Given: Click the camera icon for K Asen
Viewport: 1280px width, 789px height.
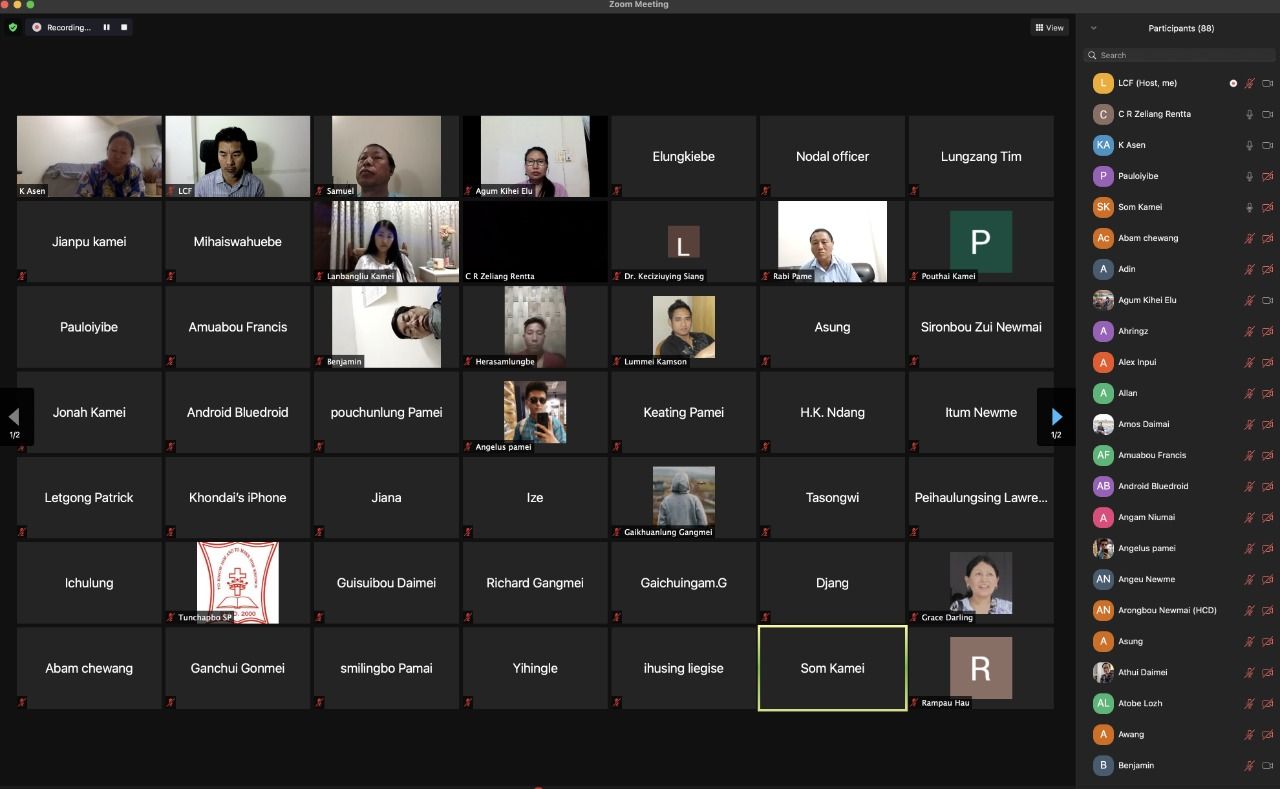Looking at the screenshot, I should 1267,145.
